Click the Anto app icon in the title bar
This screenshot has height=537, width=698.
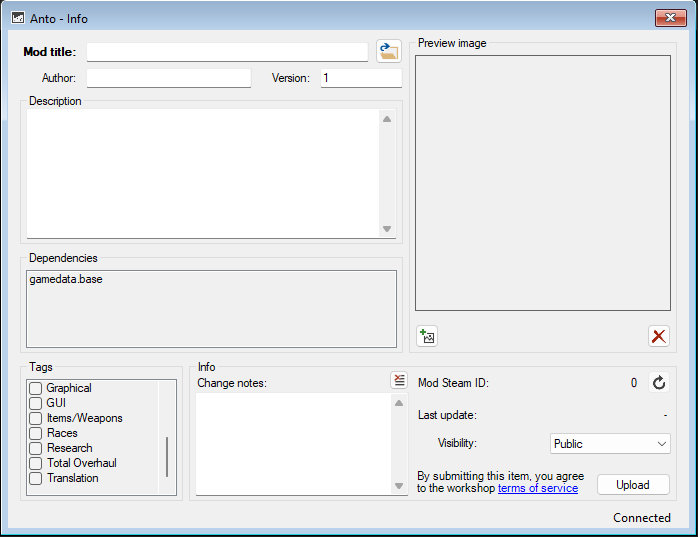point(18,18)
